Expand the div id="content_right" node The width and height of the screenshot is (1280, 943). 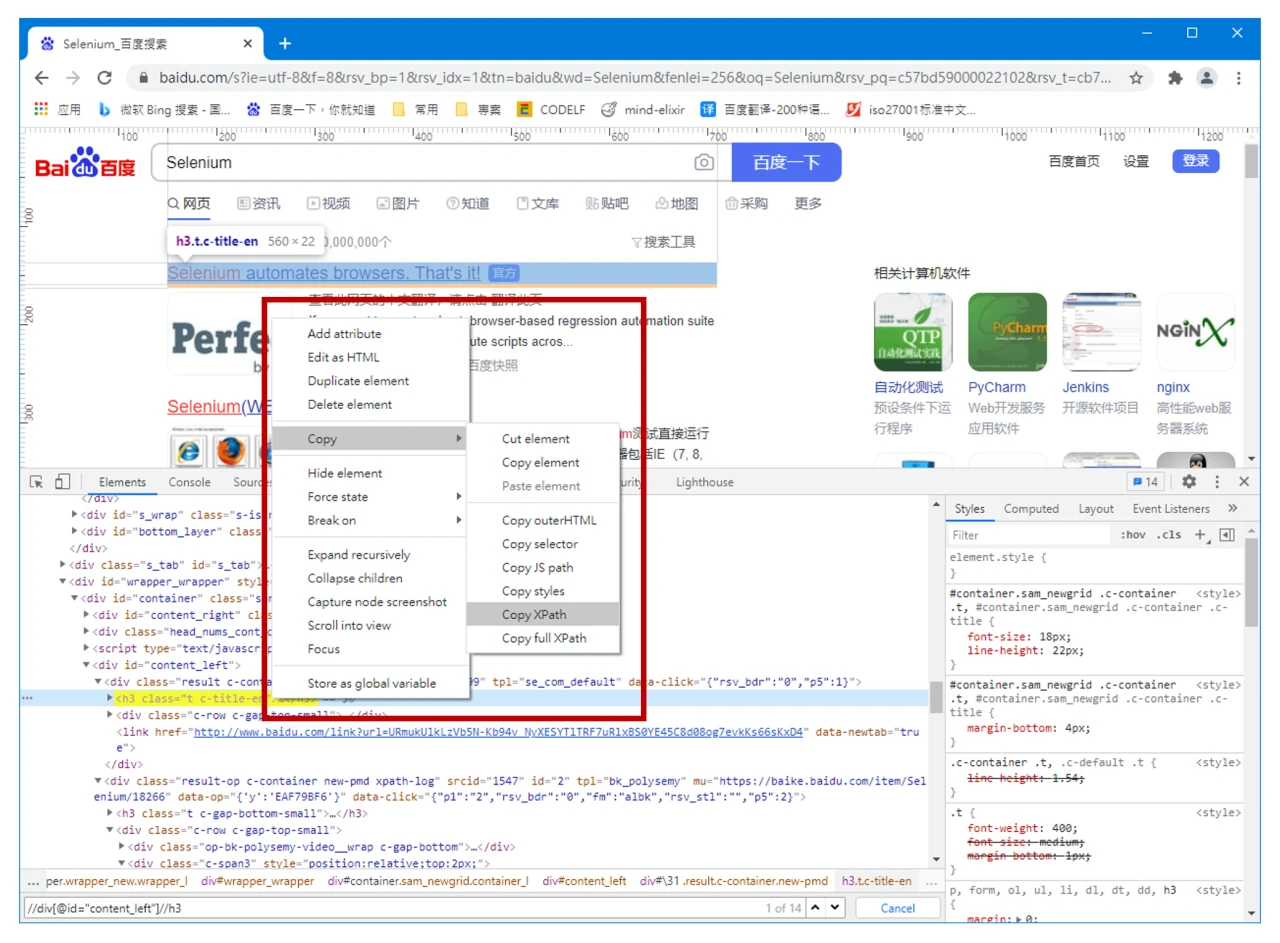[x=87, y=615]
